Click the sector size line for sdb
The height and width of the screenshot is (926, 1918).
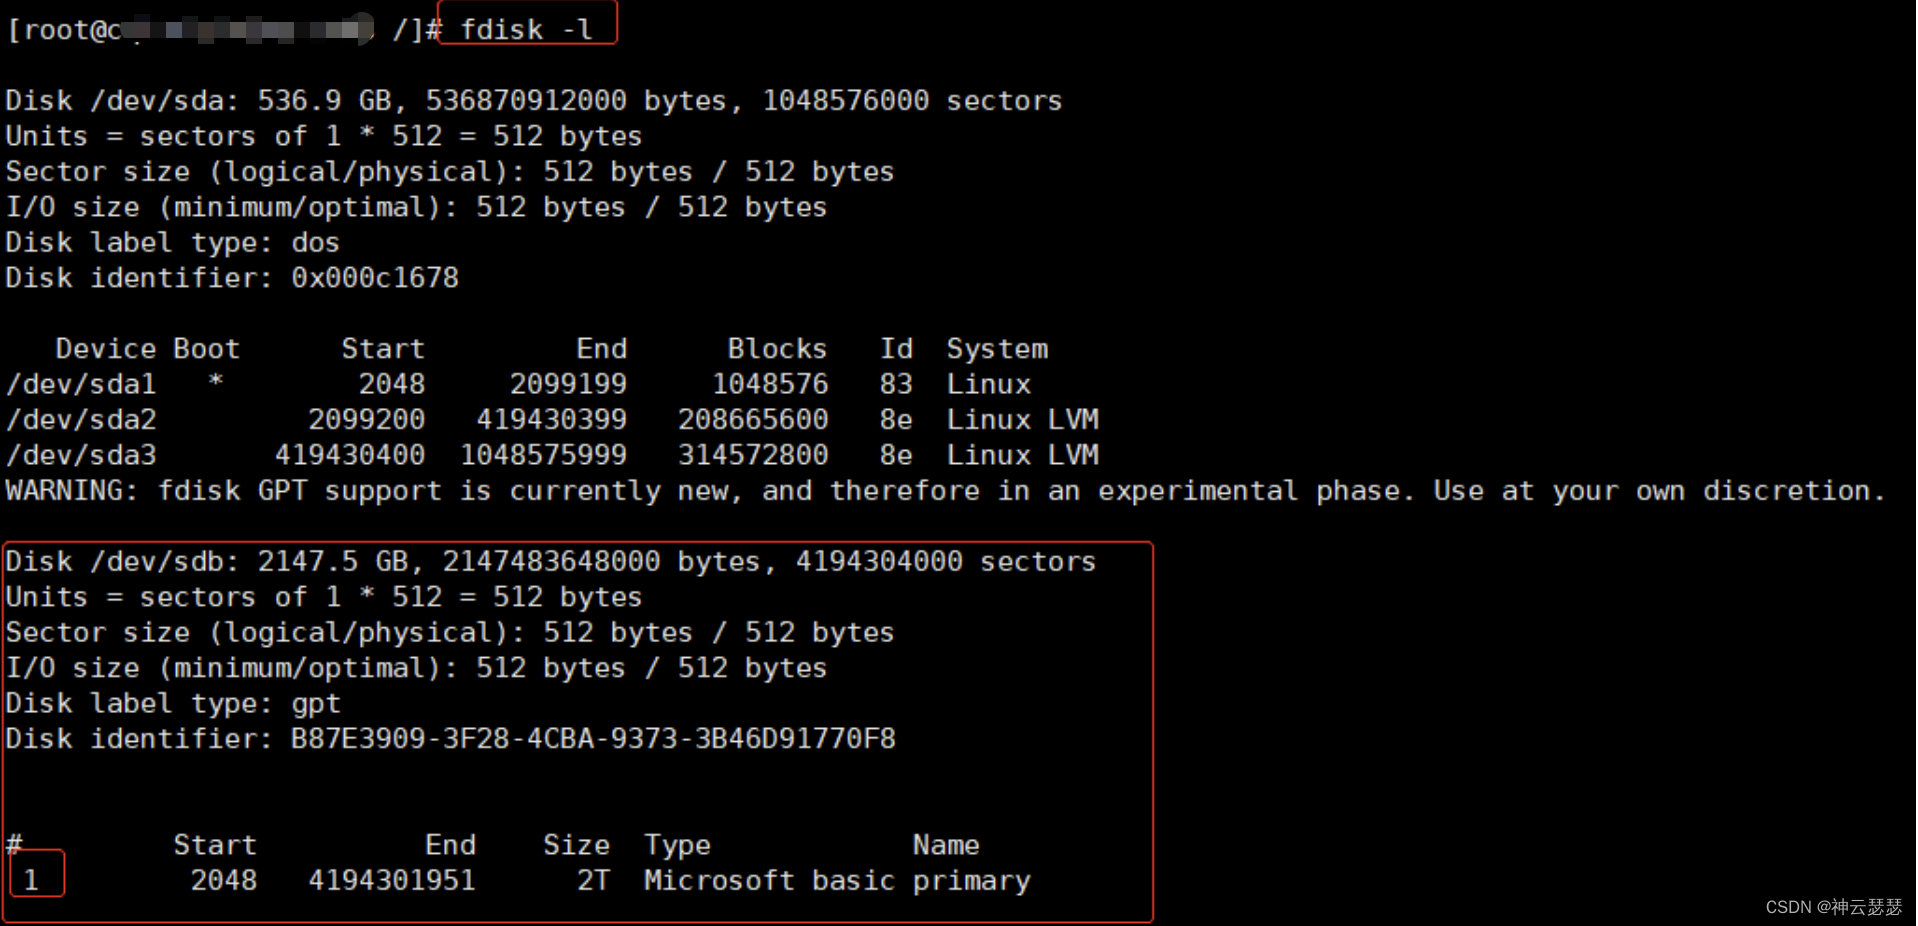click(448, 632)
